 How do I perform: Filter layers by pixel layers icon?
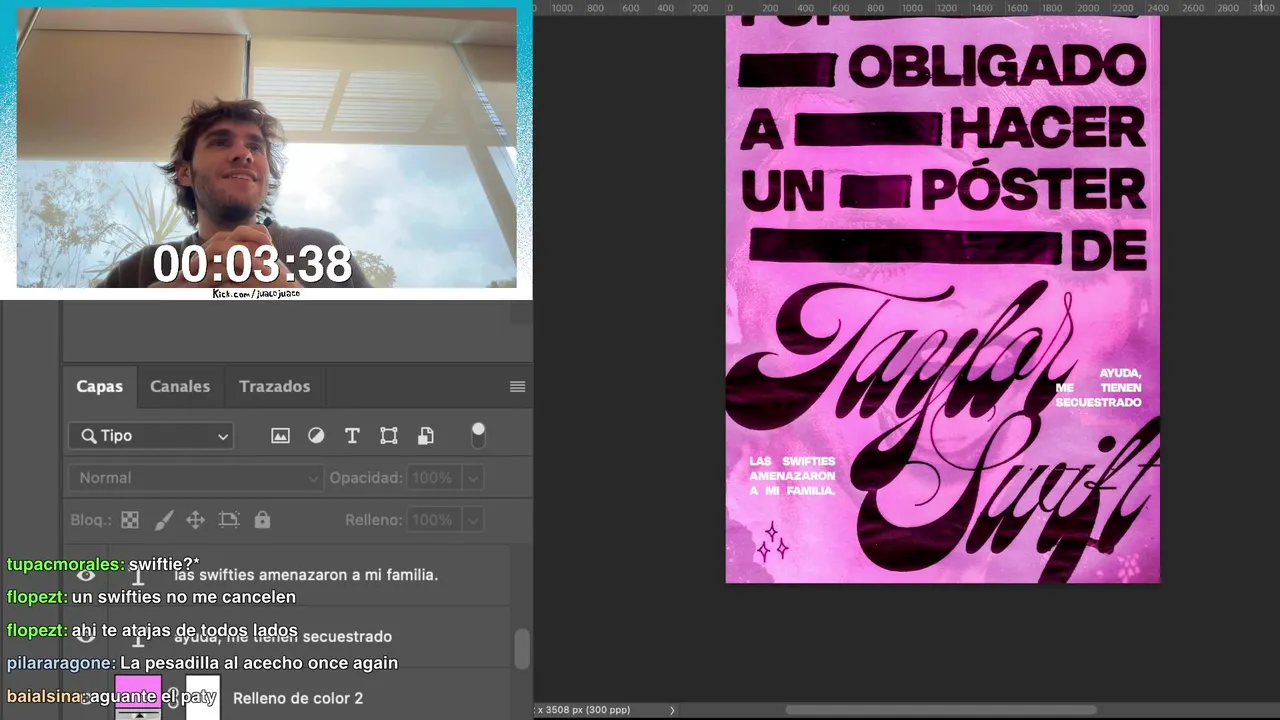click(280, 436)
